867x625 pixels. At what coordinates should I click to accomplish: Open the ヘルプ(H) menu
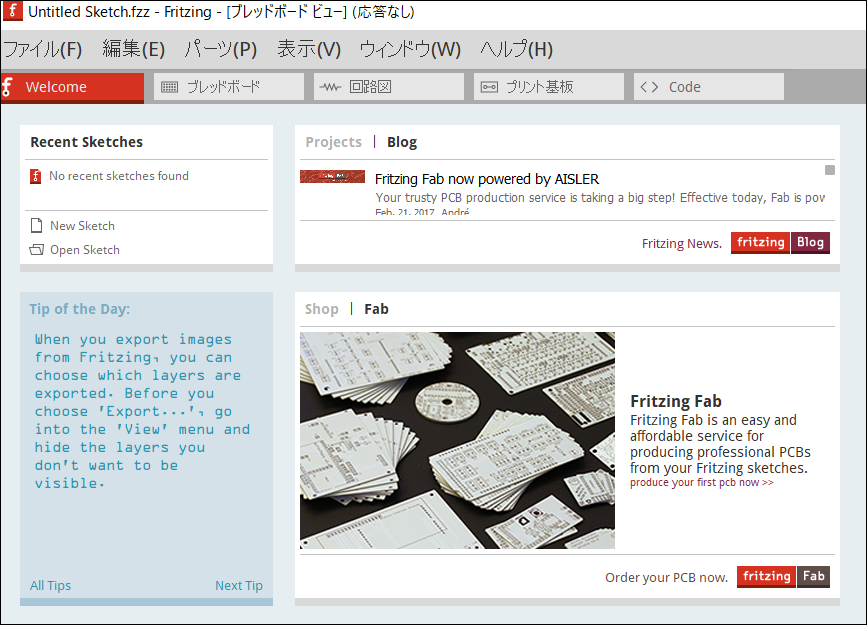tap(516, 49)
